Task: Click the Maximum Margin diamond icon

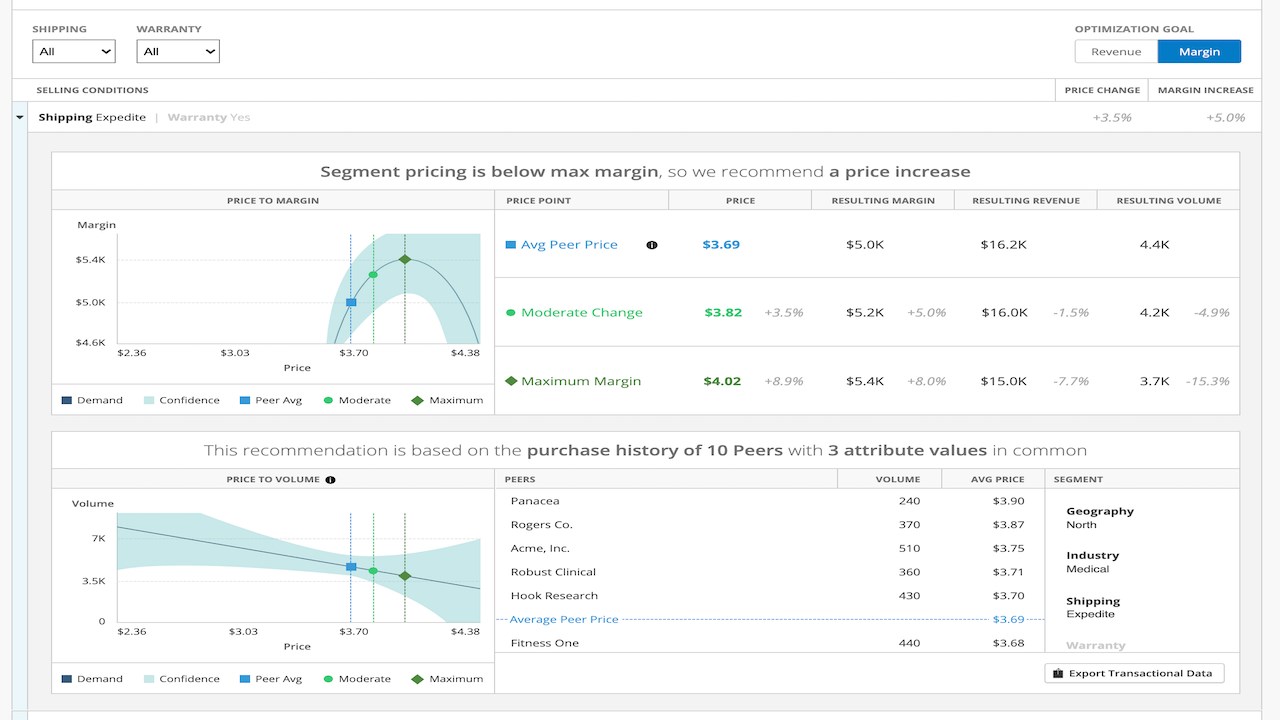Action: pyautogui.click(x=511, y=381)
